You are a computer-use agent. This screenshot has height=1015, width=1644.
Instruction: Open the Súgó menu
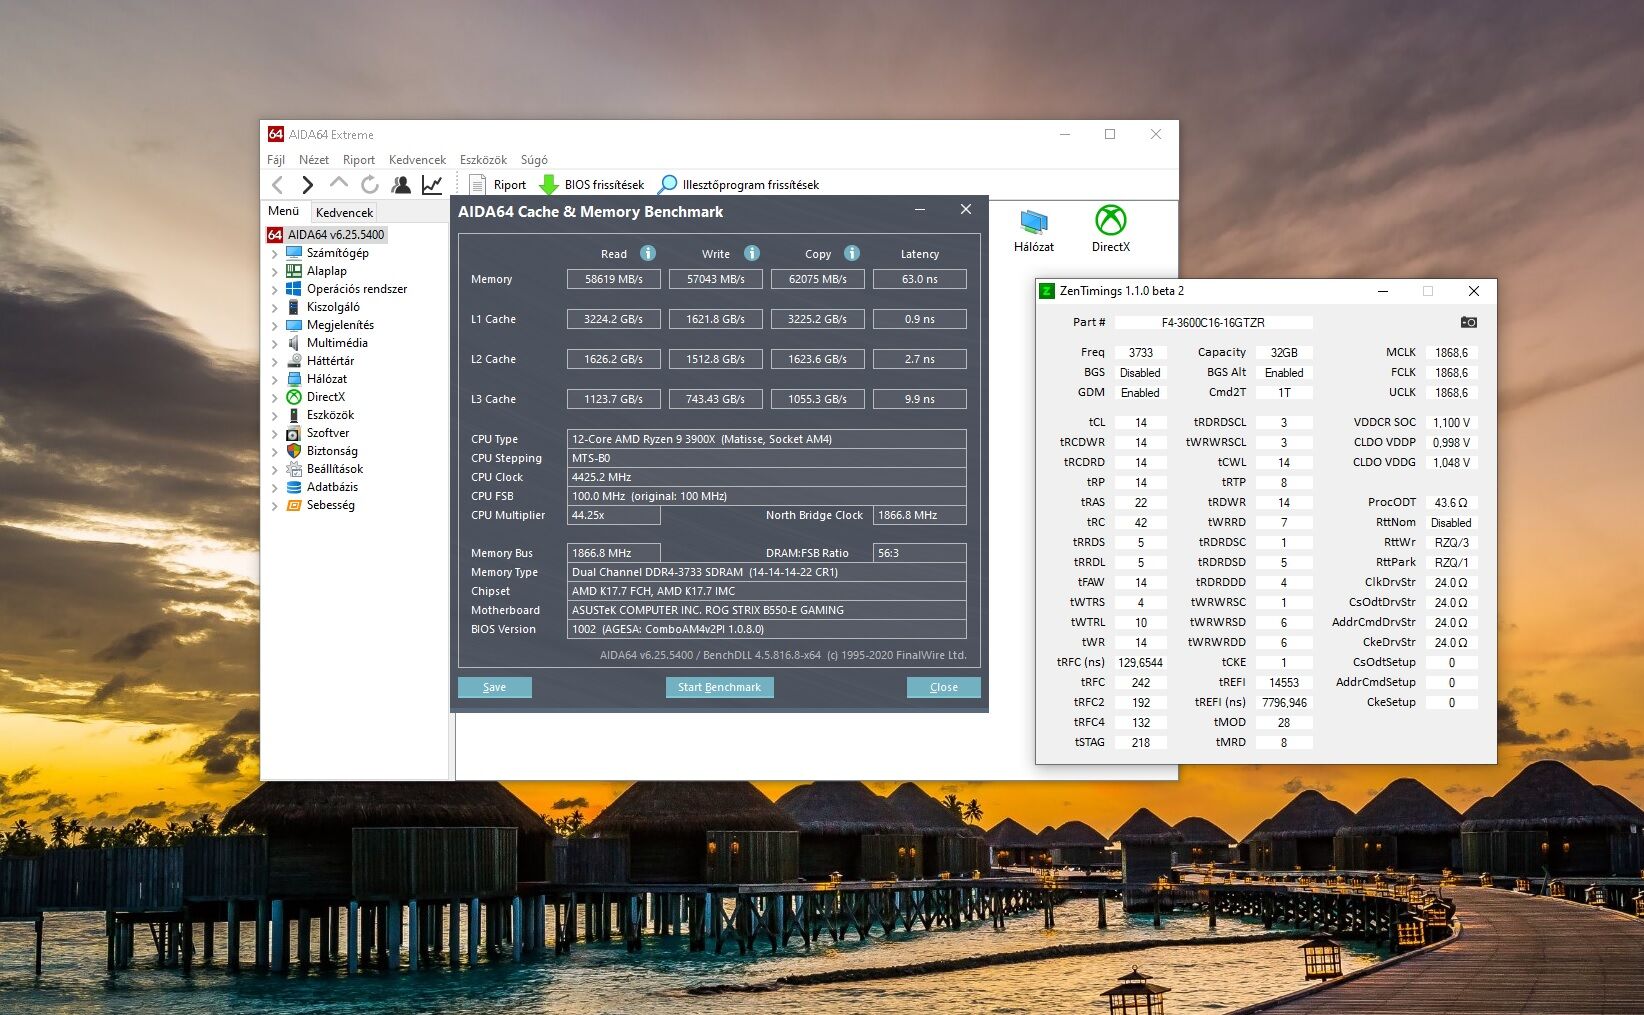coord(534,160)
